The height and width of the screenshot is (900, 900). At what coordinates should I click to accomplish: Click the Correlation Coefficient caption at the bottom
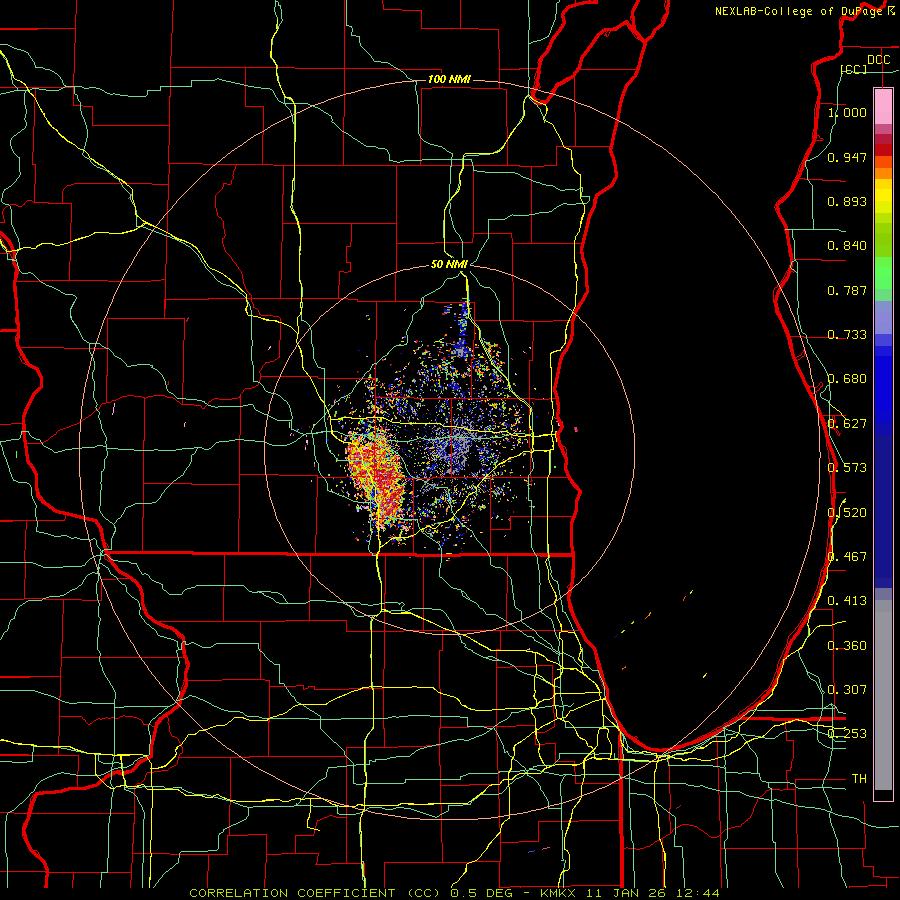pyautogui.click(x=453, y=893)
